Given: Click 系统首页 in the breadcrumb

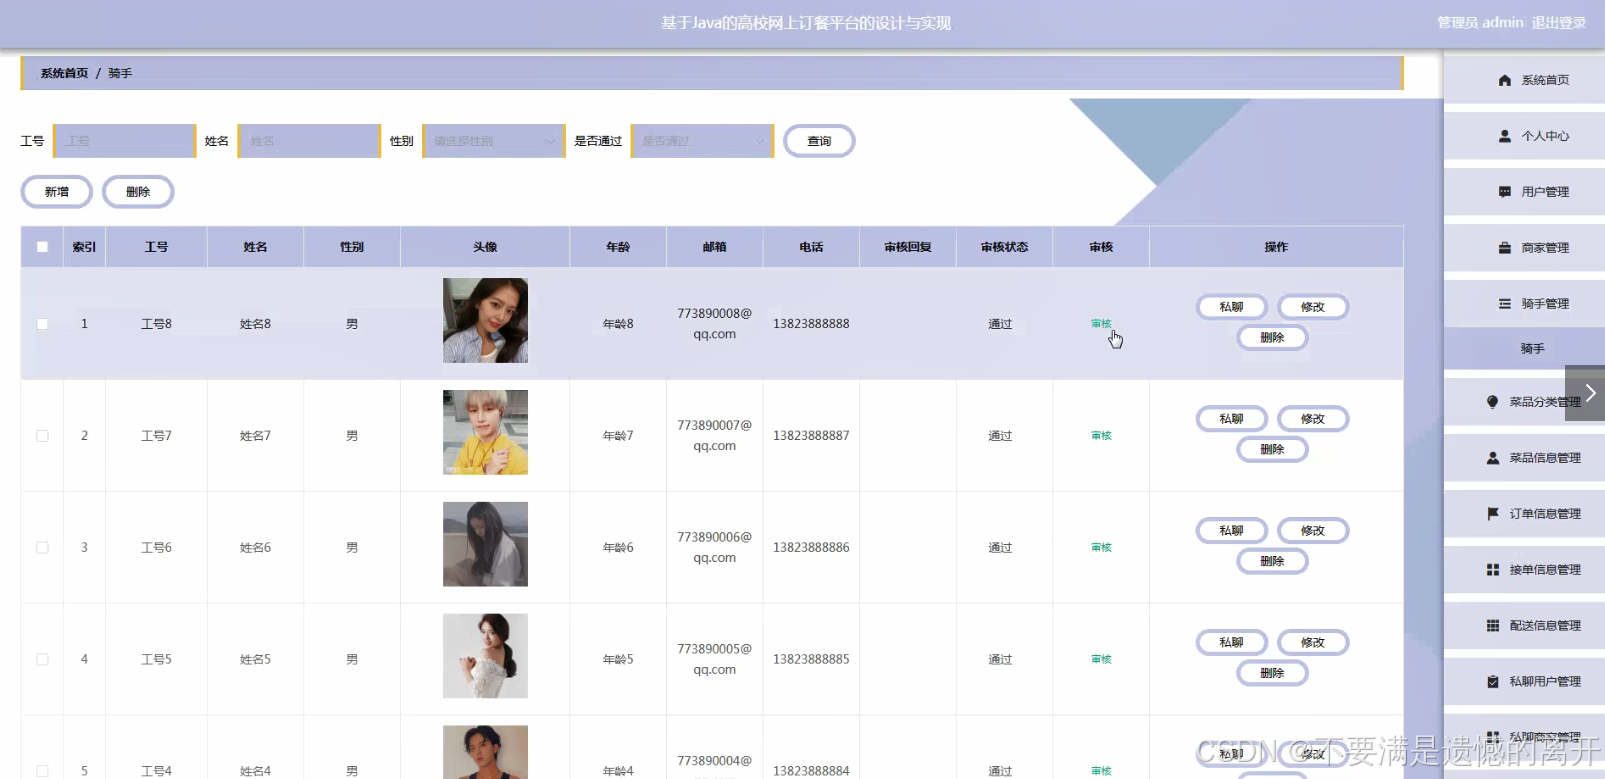Looking at the screenshot, I should coord(64,74).
